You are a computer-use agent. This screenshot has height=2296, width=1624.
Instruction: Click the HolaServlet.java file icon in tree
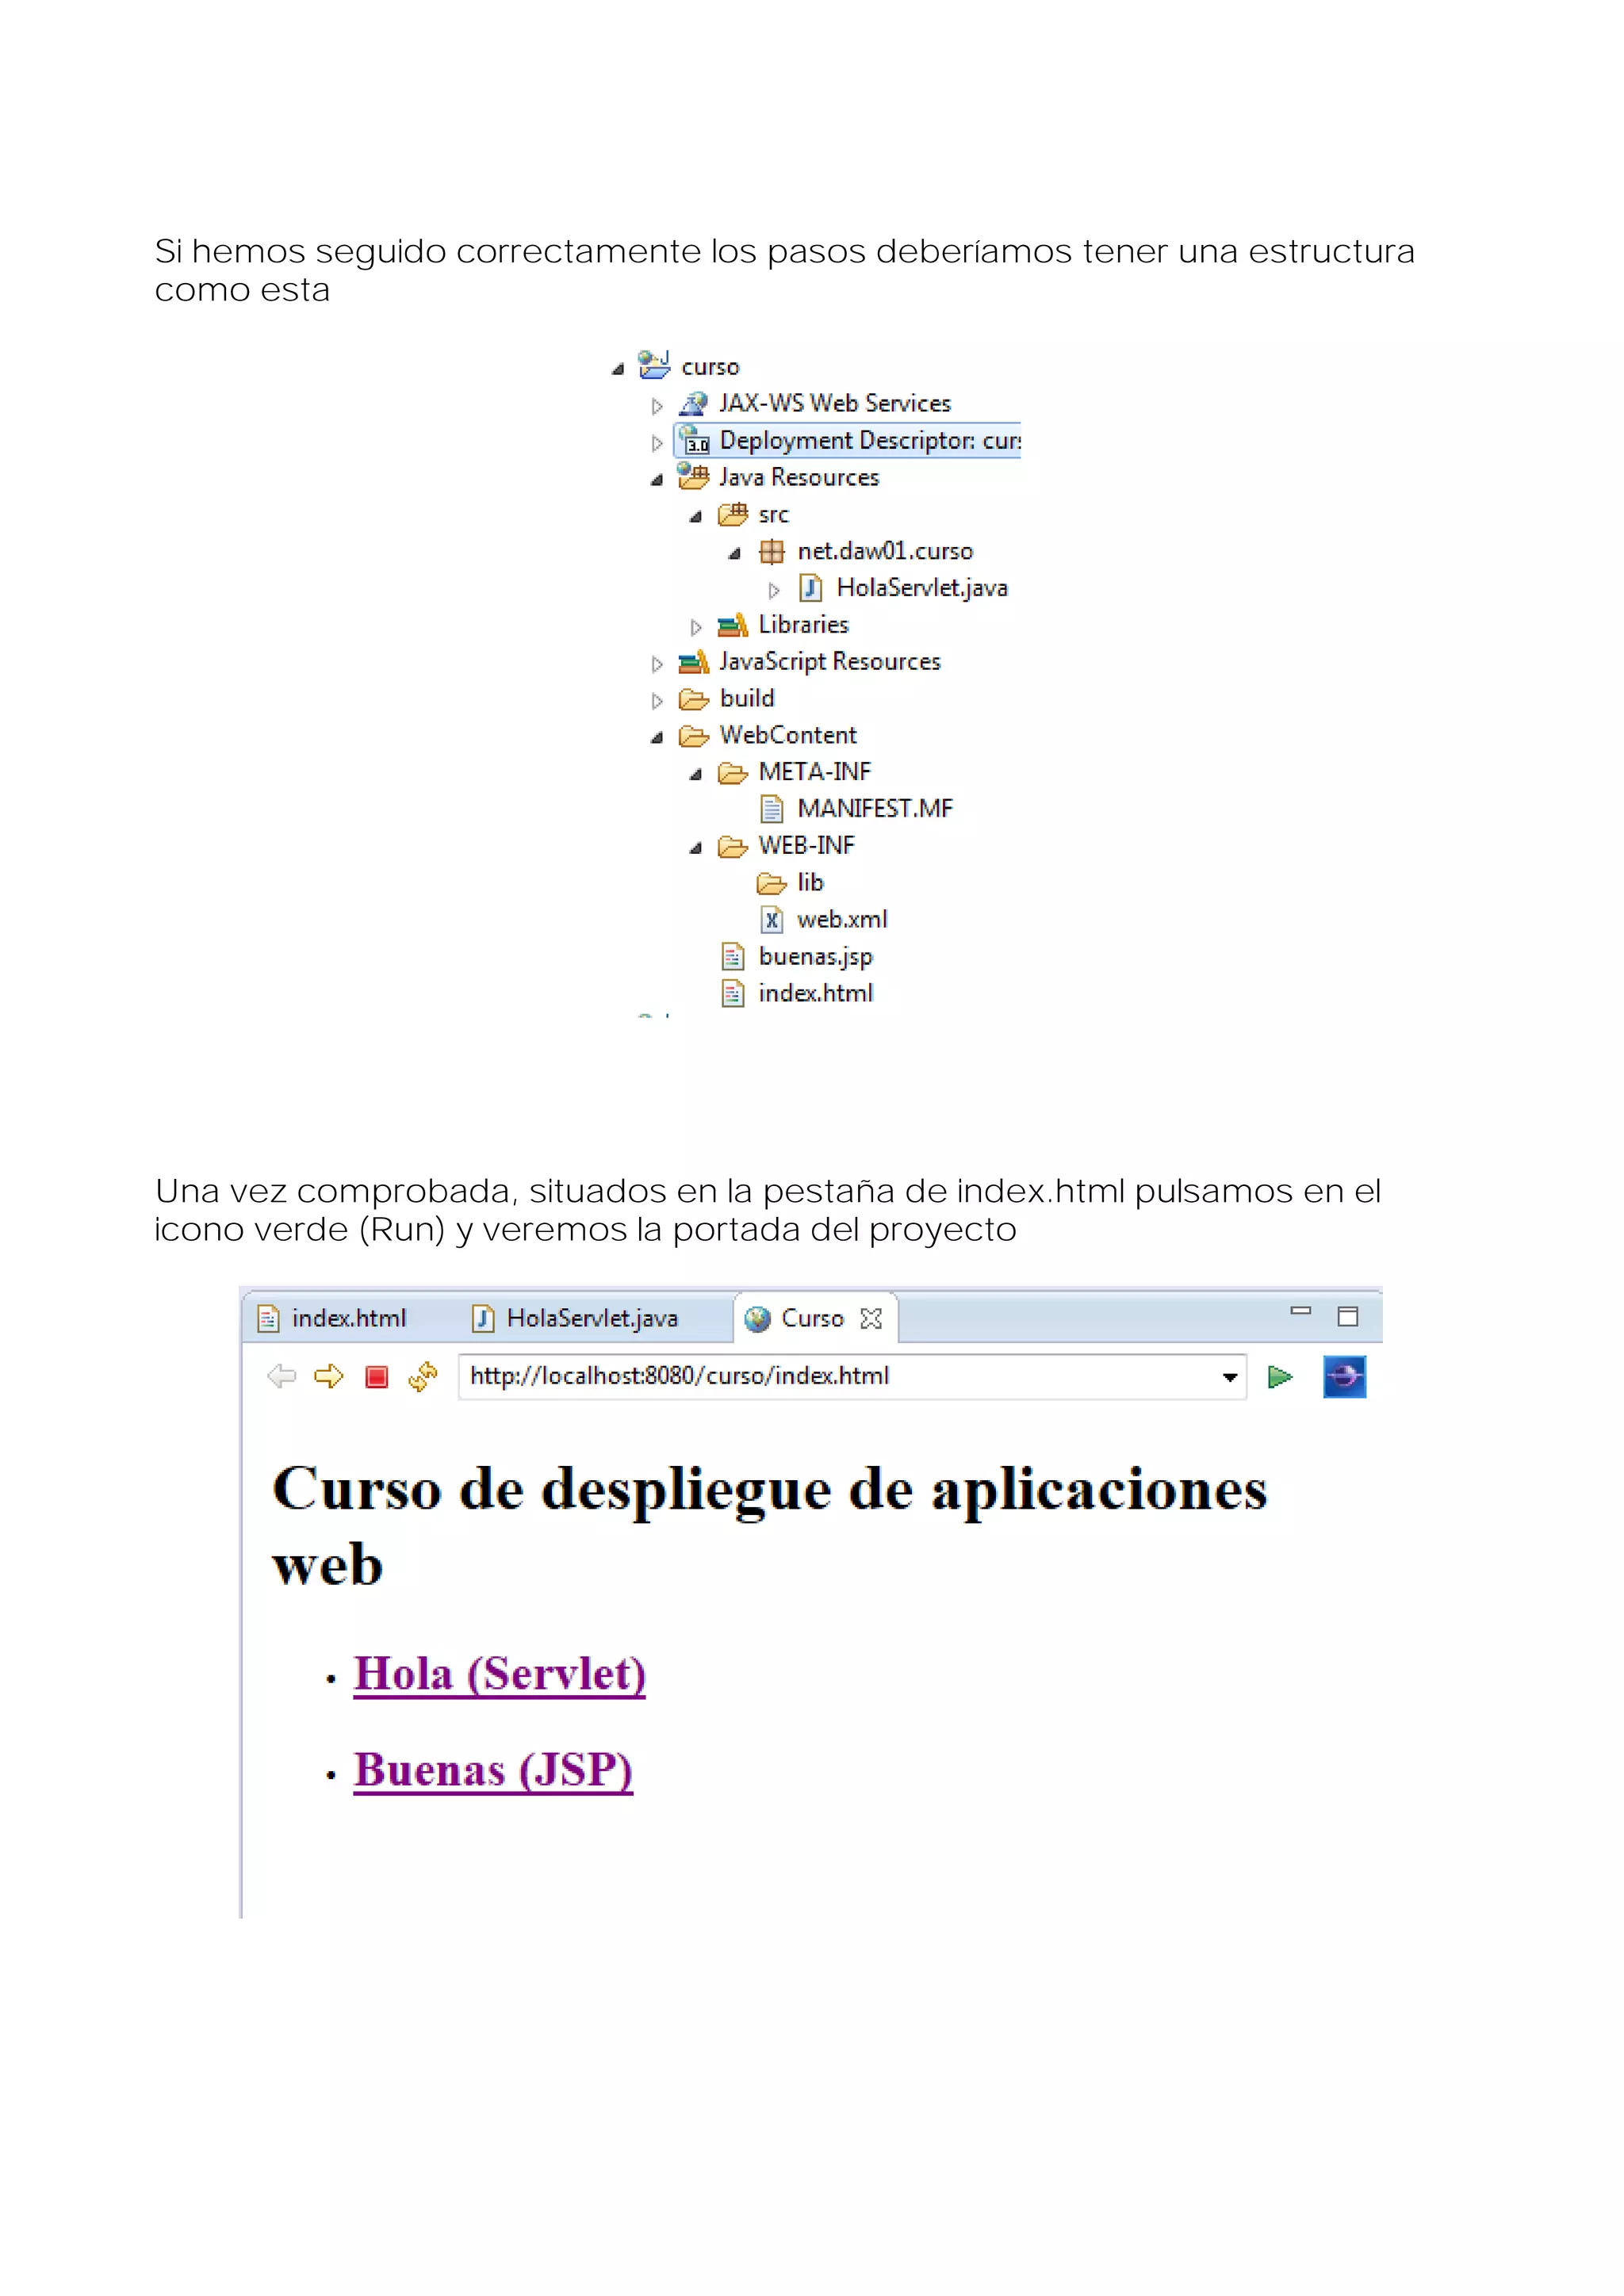point(811,588)
